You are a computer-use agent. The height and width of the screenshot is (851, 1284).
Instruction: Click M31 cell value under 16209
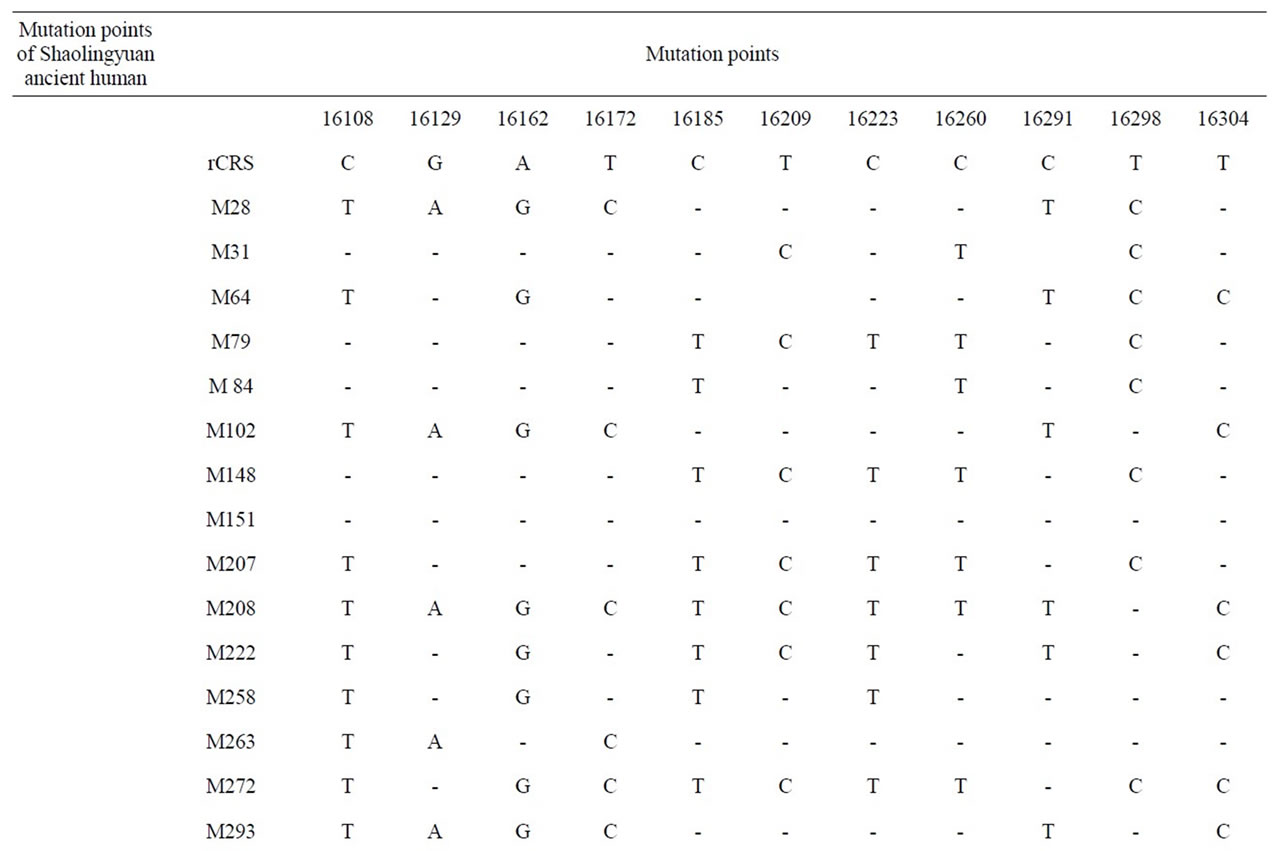(785, 253)
